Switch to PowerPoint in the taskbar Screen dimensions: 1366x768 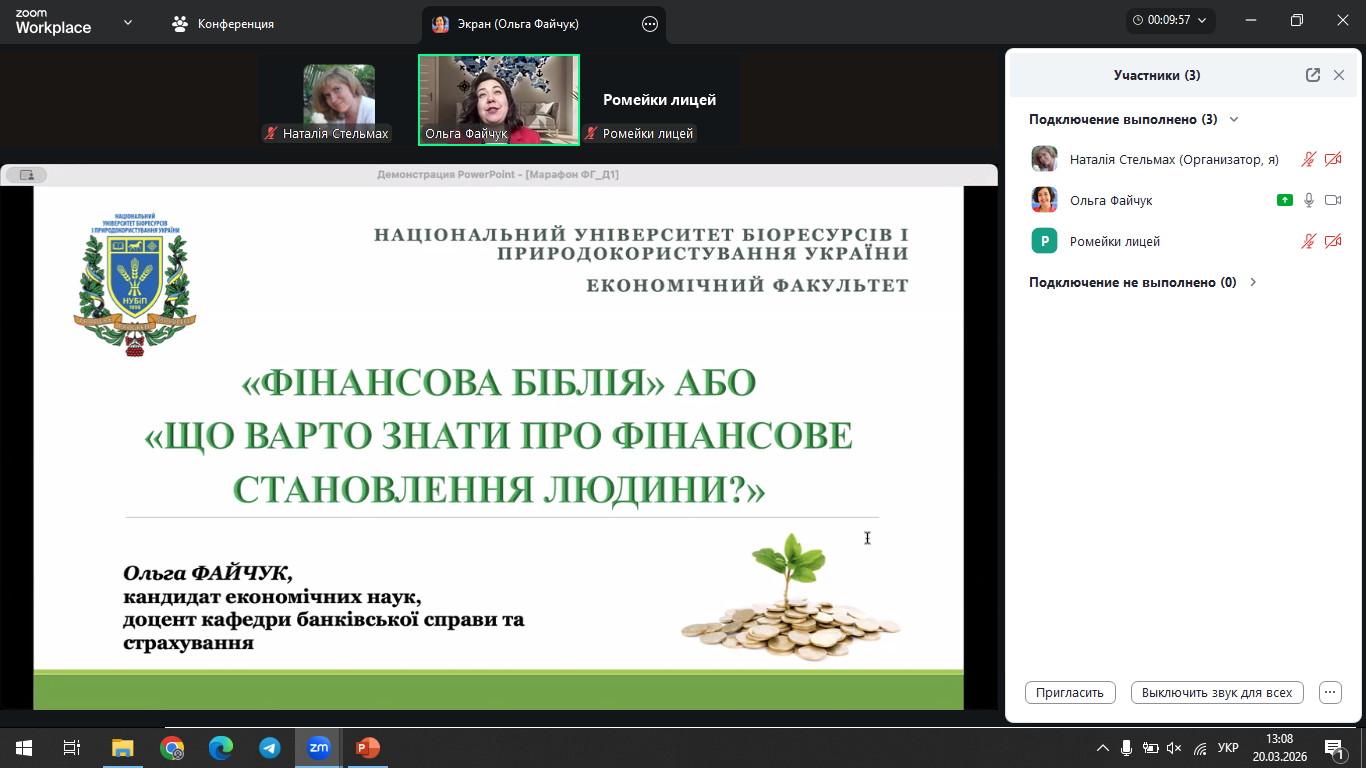pyautogui.click(x=368, y=747)
